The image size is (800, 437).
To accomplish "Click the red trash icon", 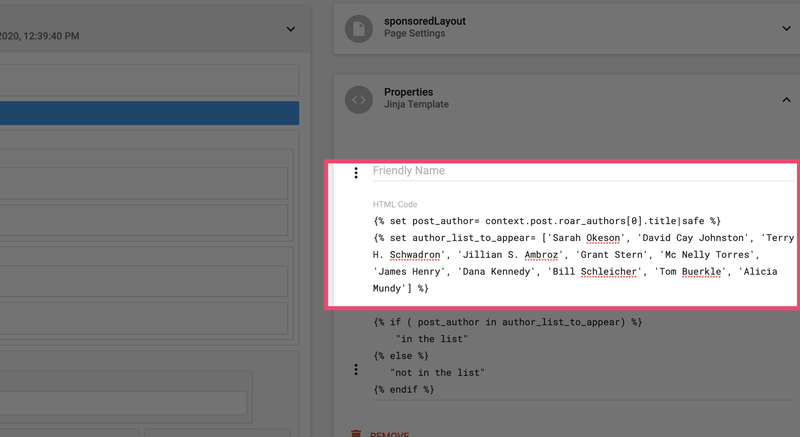I will click(356, 434).
